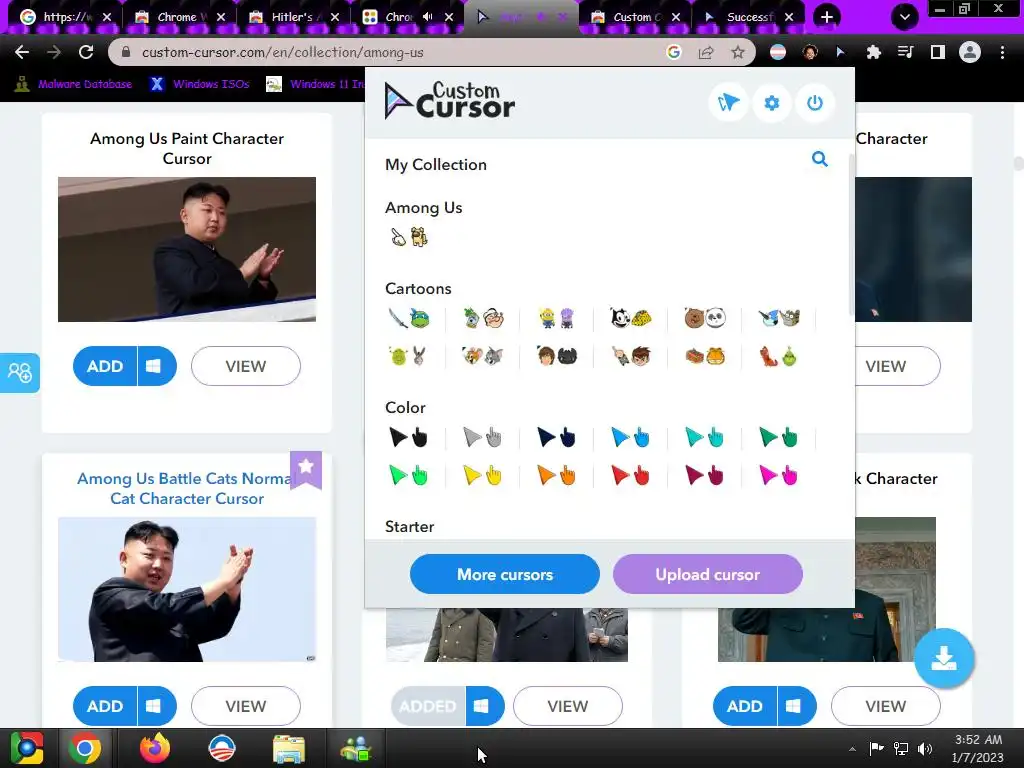
Task: Click the default cursor button in Custom Cursor popup
Action: click(728, 103)
